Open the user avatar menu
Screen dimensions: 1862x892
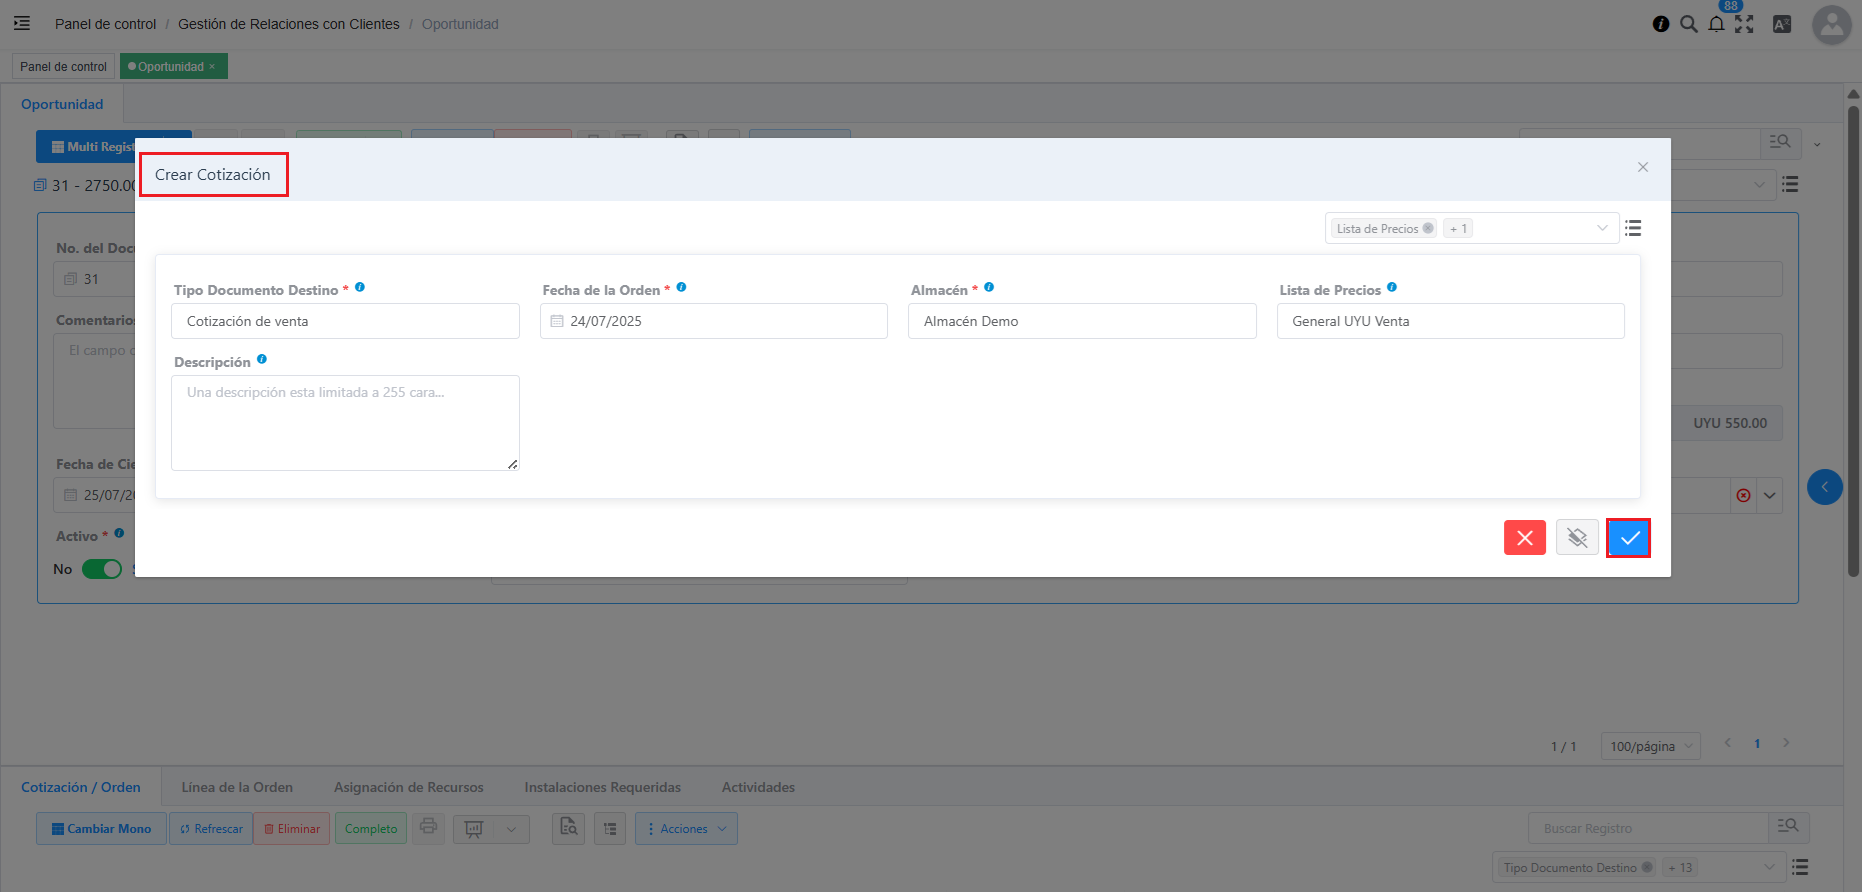click(x=1831, y=25)
